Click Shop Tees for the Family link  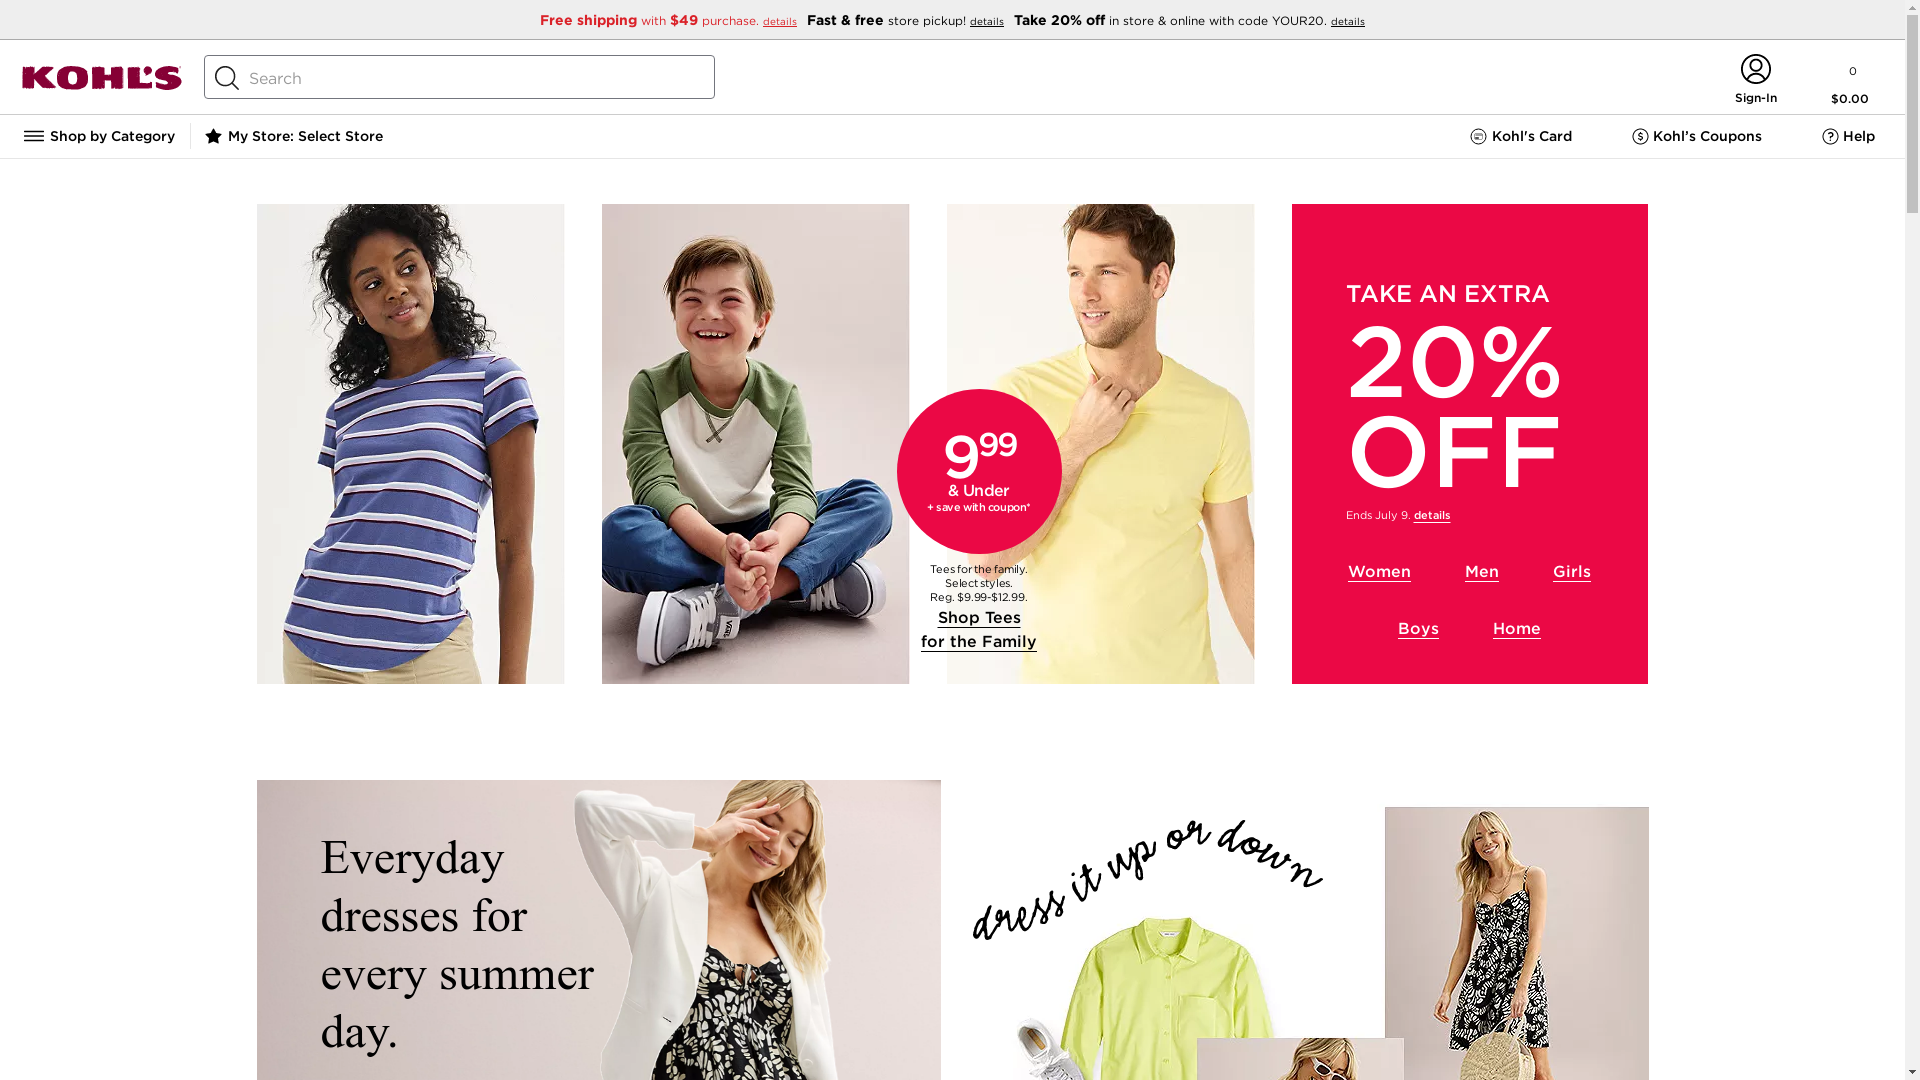(x=979, y=630)
